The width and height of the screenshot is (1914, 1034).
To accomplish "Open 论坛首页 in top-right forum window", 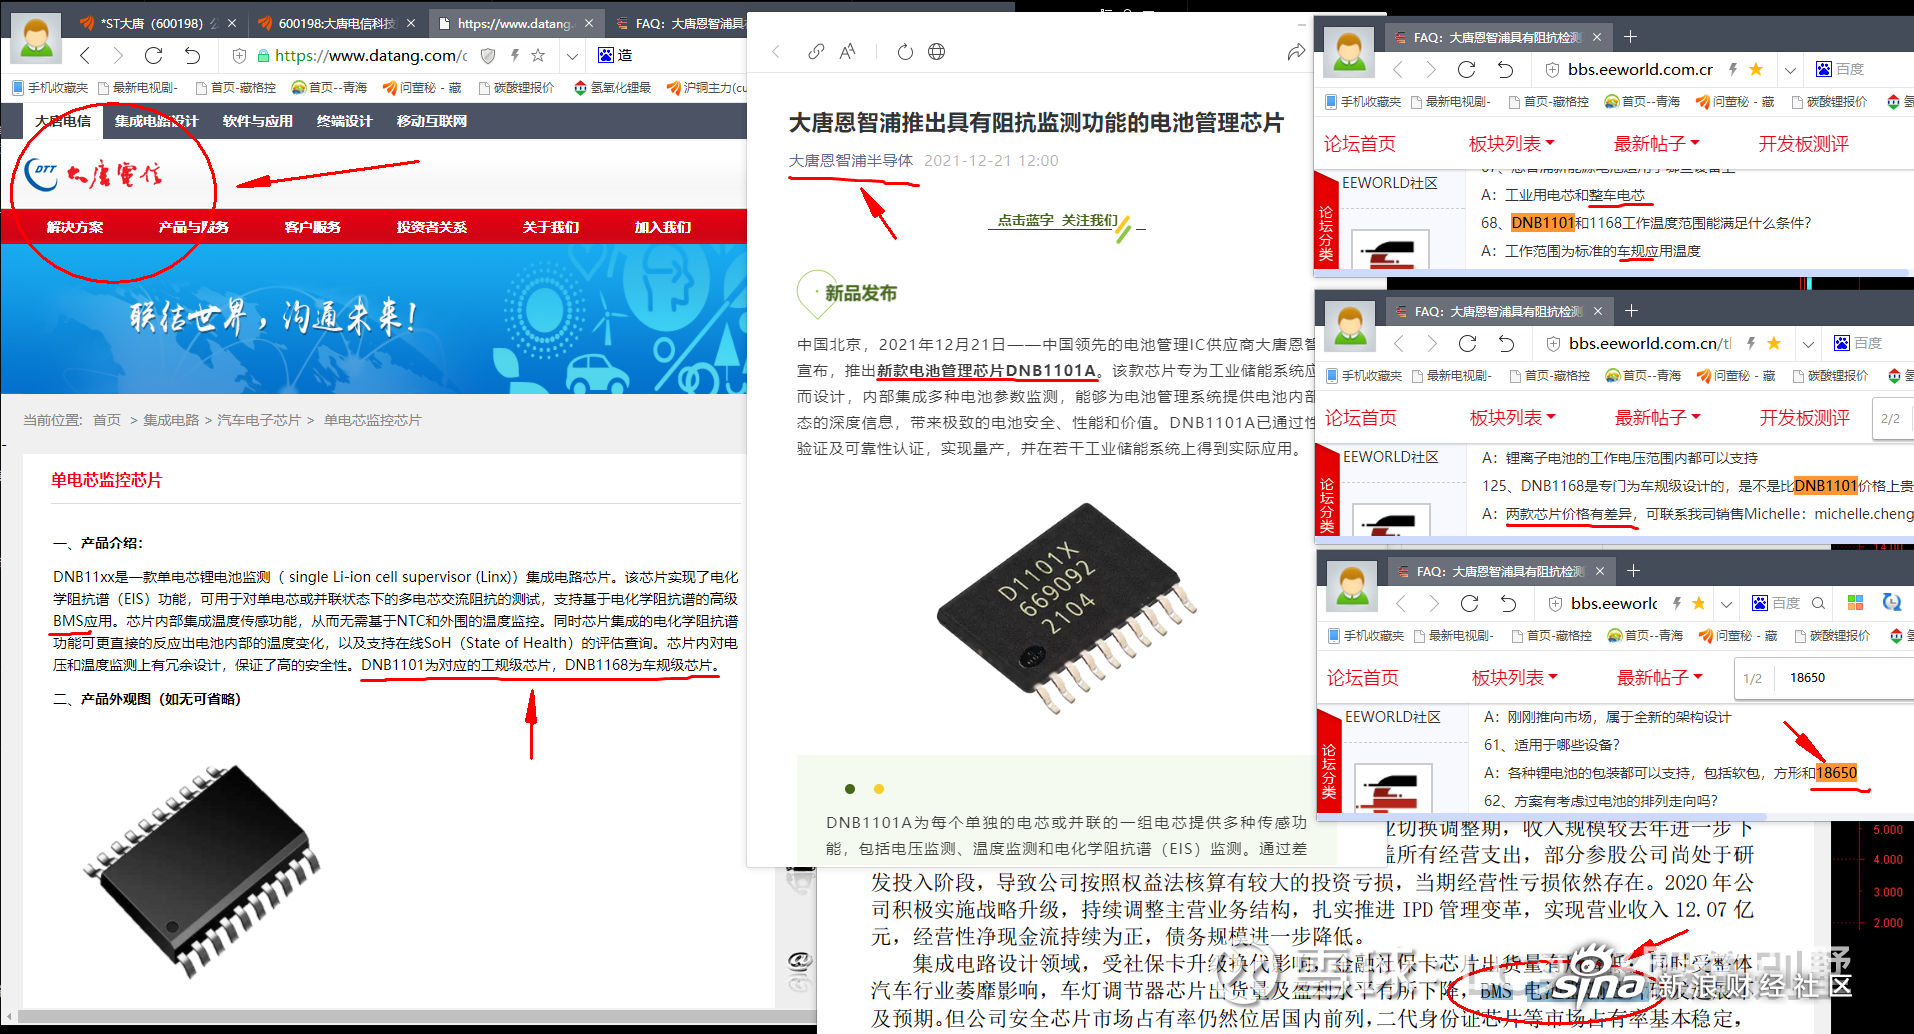I will 1359,143.
